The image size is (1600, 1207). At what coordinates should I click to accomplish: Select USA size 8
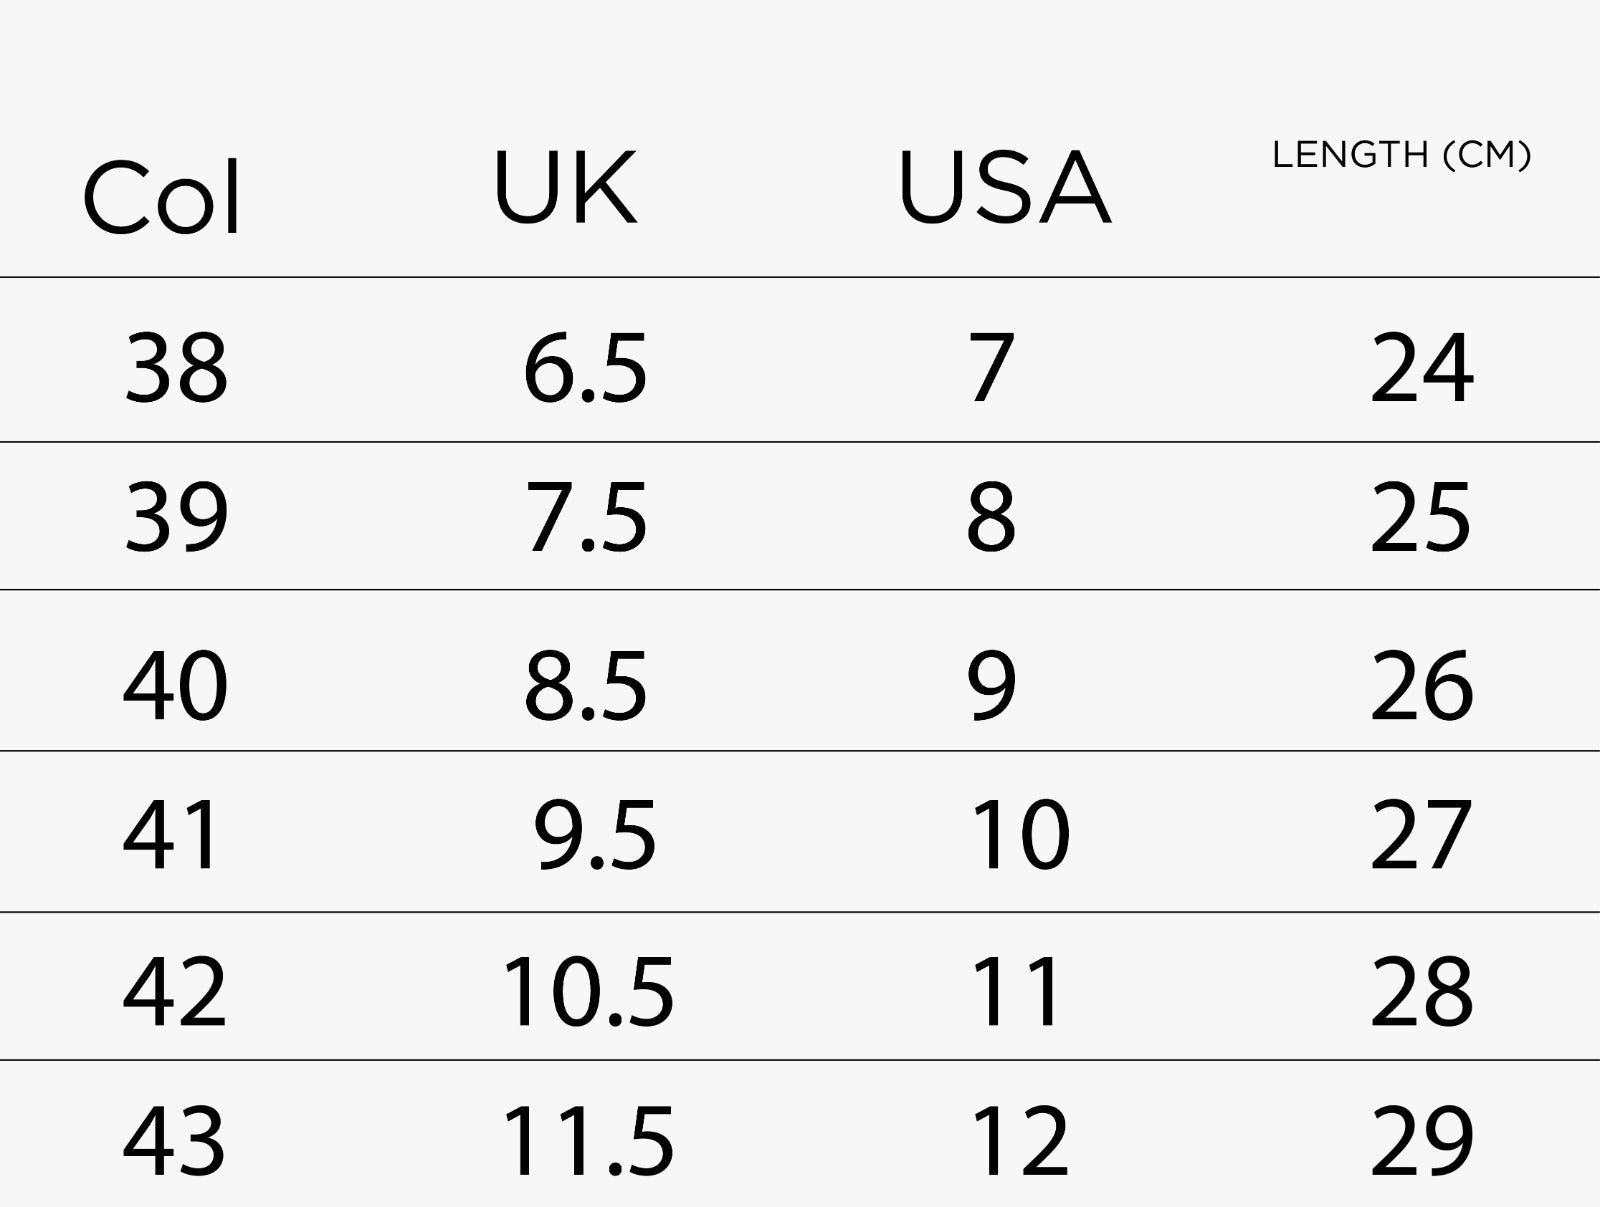tap(991, 517)
